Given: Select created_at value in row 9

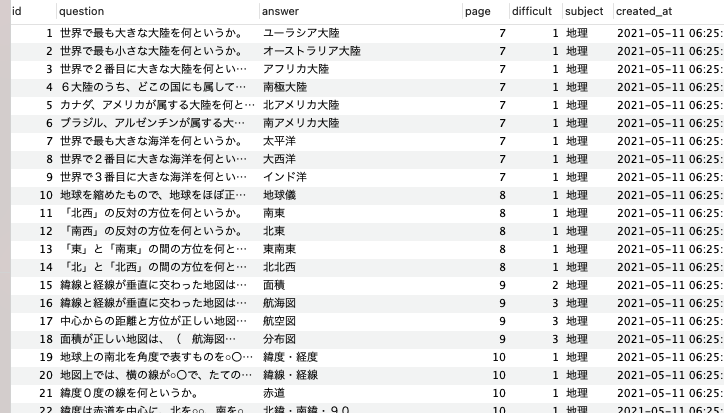Looking at the screenshot, I should tap(670, 177).
